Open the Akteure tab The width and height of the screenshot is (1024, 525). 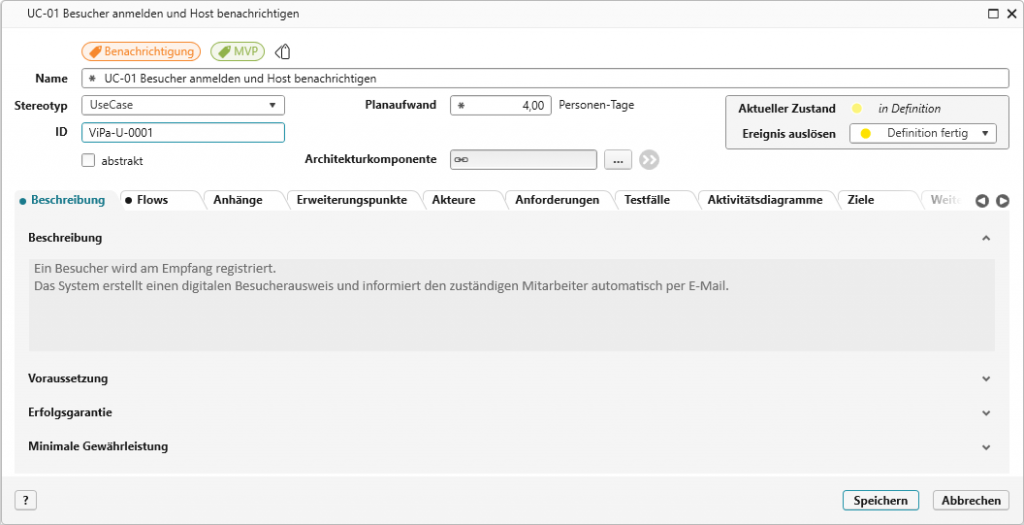(453, 200)
